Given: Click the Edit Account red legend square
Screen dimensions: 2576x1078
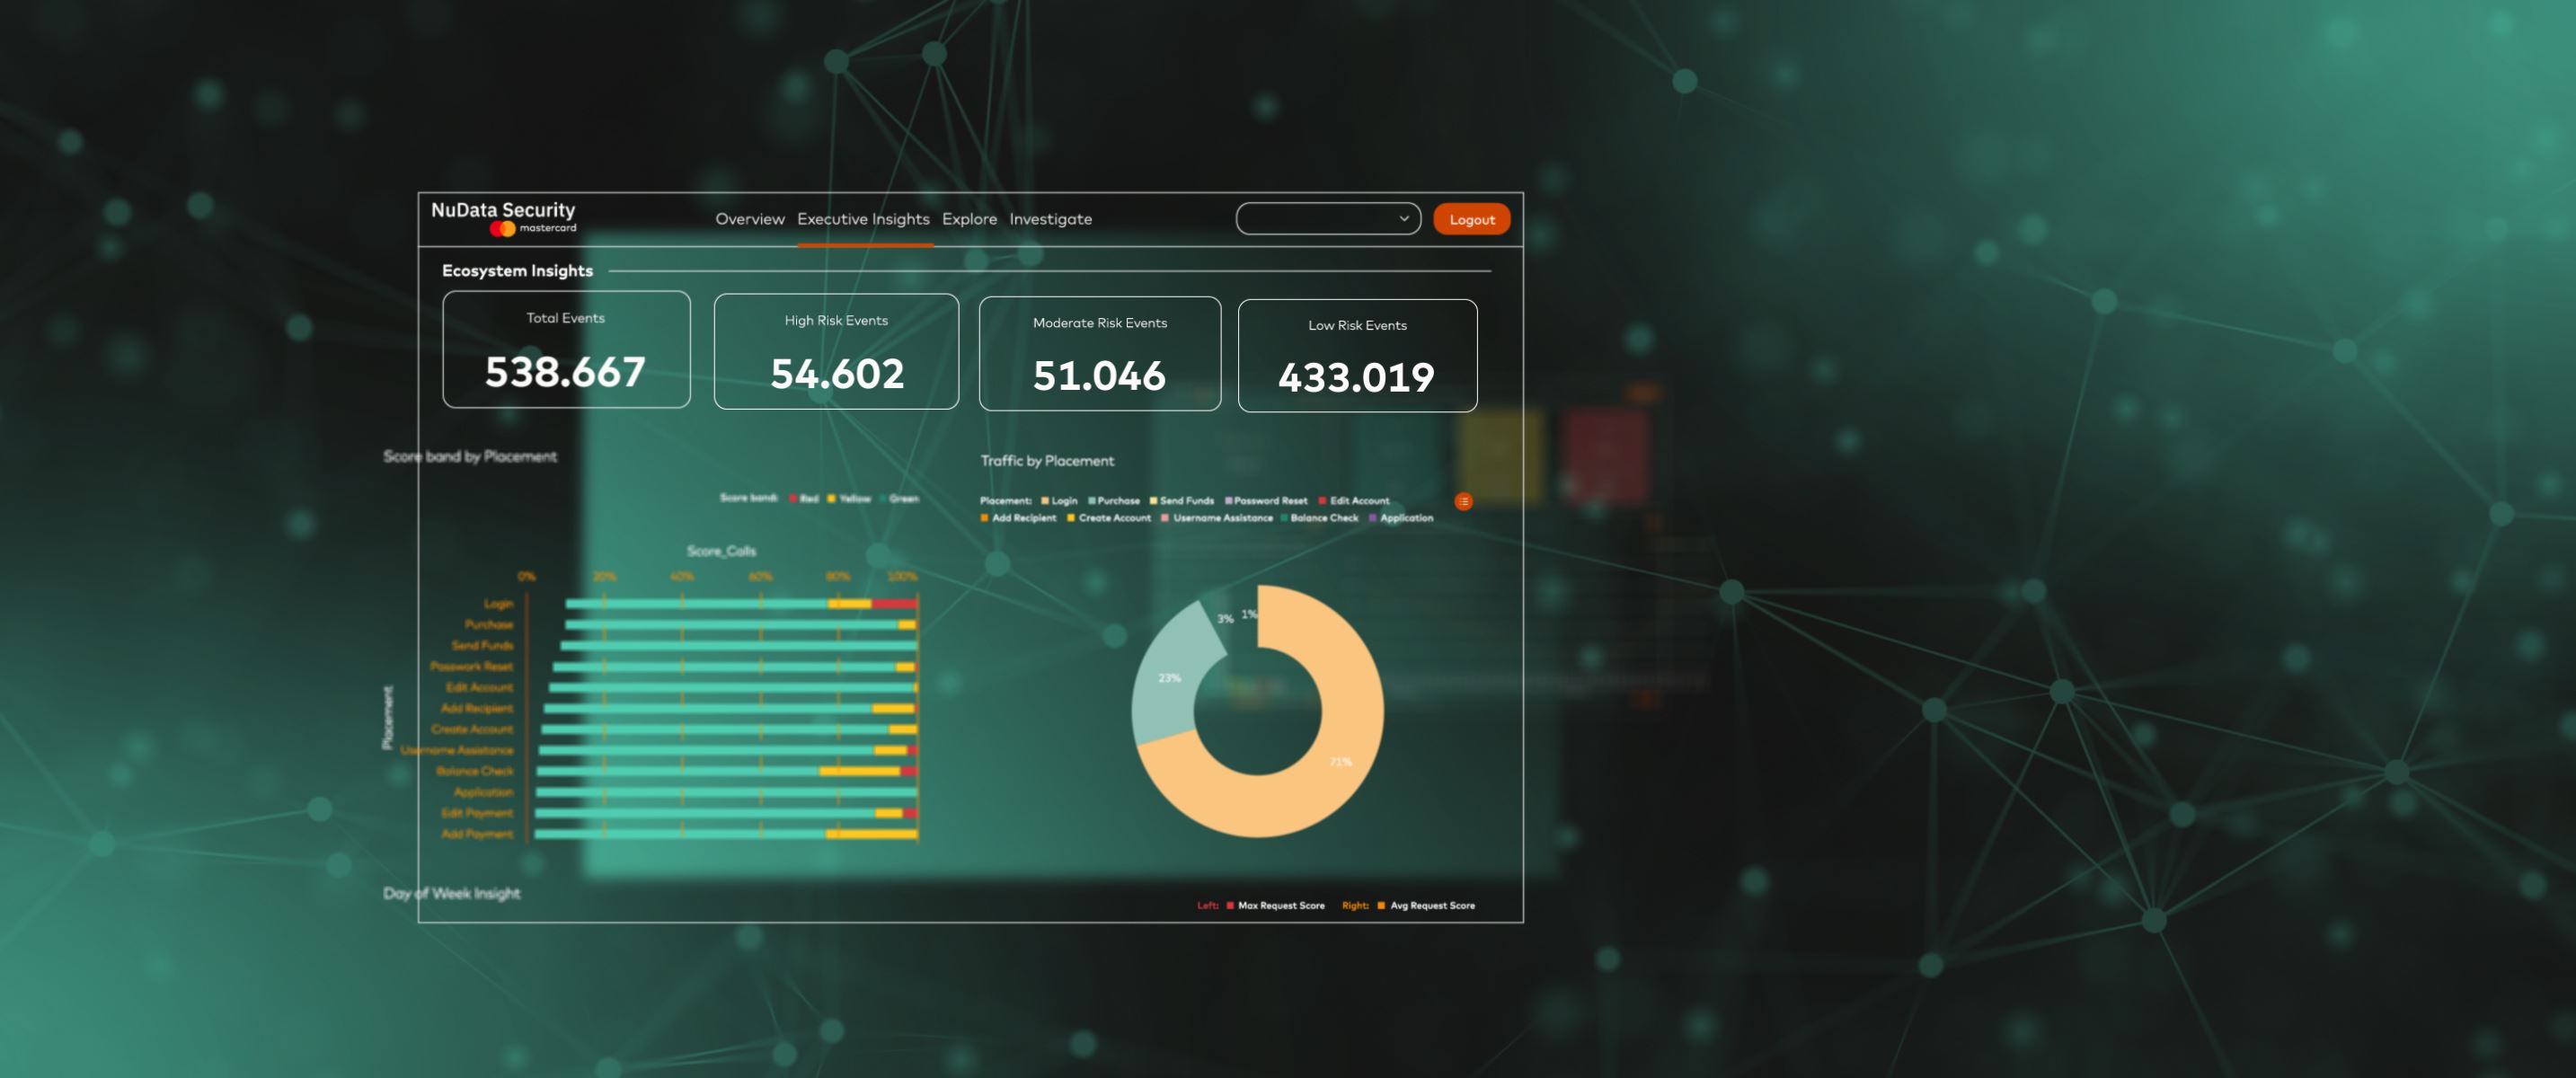Looking at the screenshot, I should tap(1322, 501).
